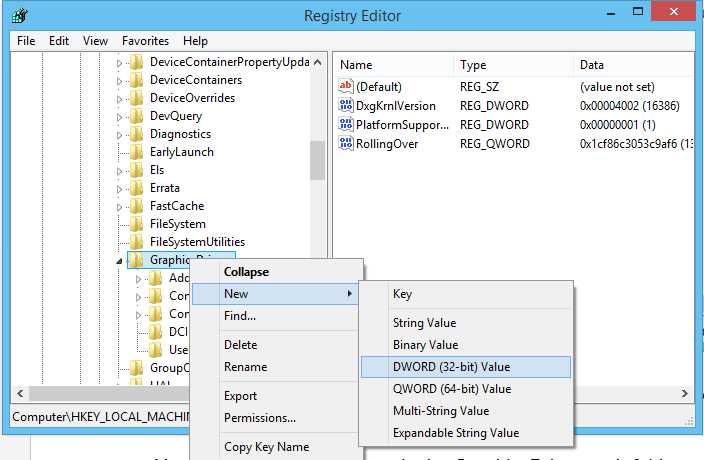
Task: Click the Els folder icon
Action: point(136,170)
